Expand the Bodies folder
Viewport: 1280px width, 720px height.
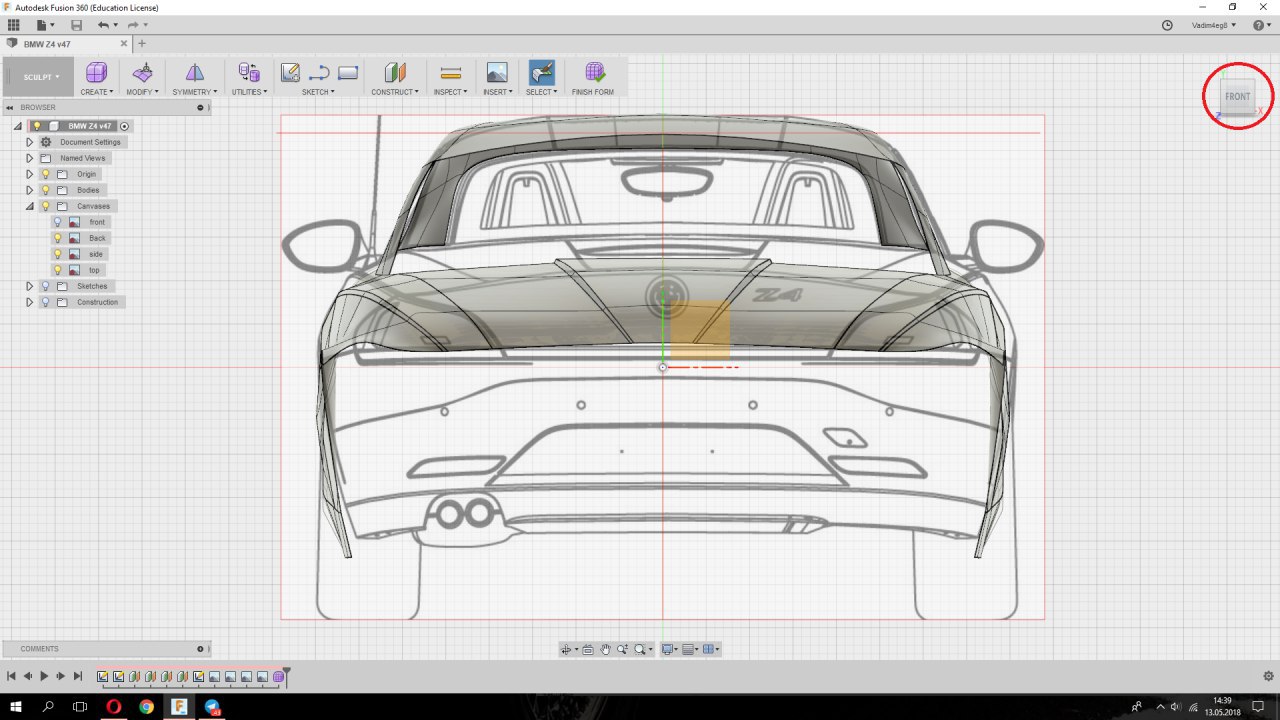tap(30, 190)
